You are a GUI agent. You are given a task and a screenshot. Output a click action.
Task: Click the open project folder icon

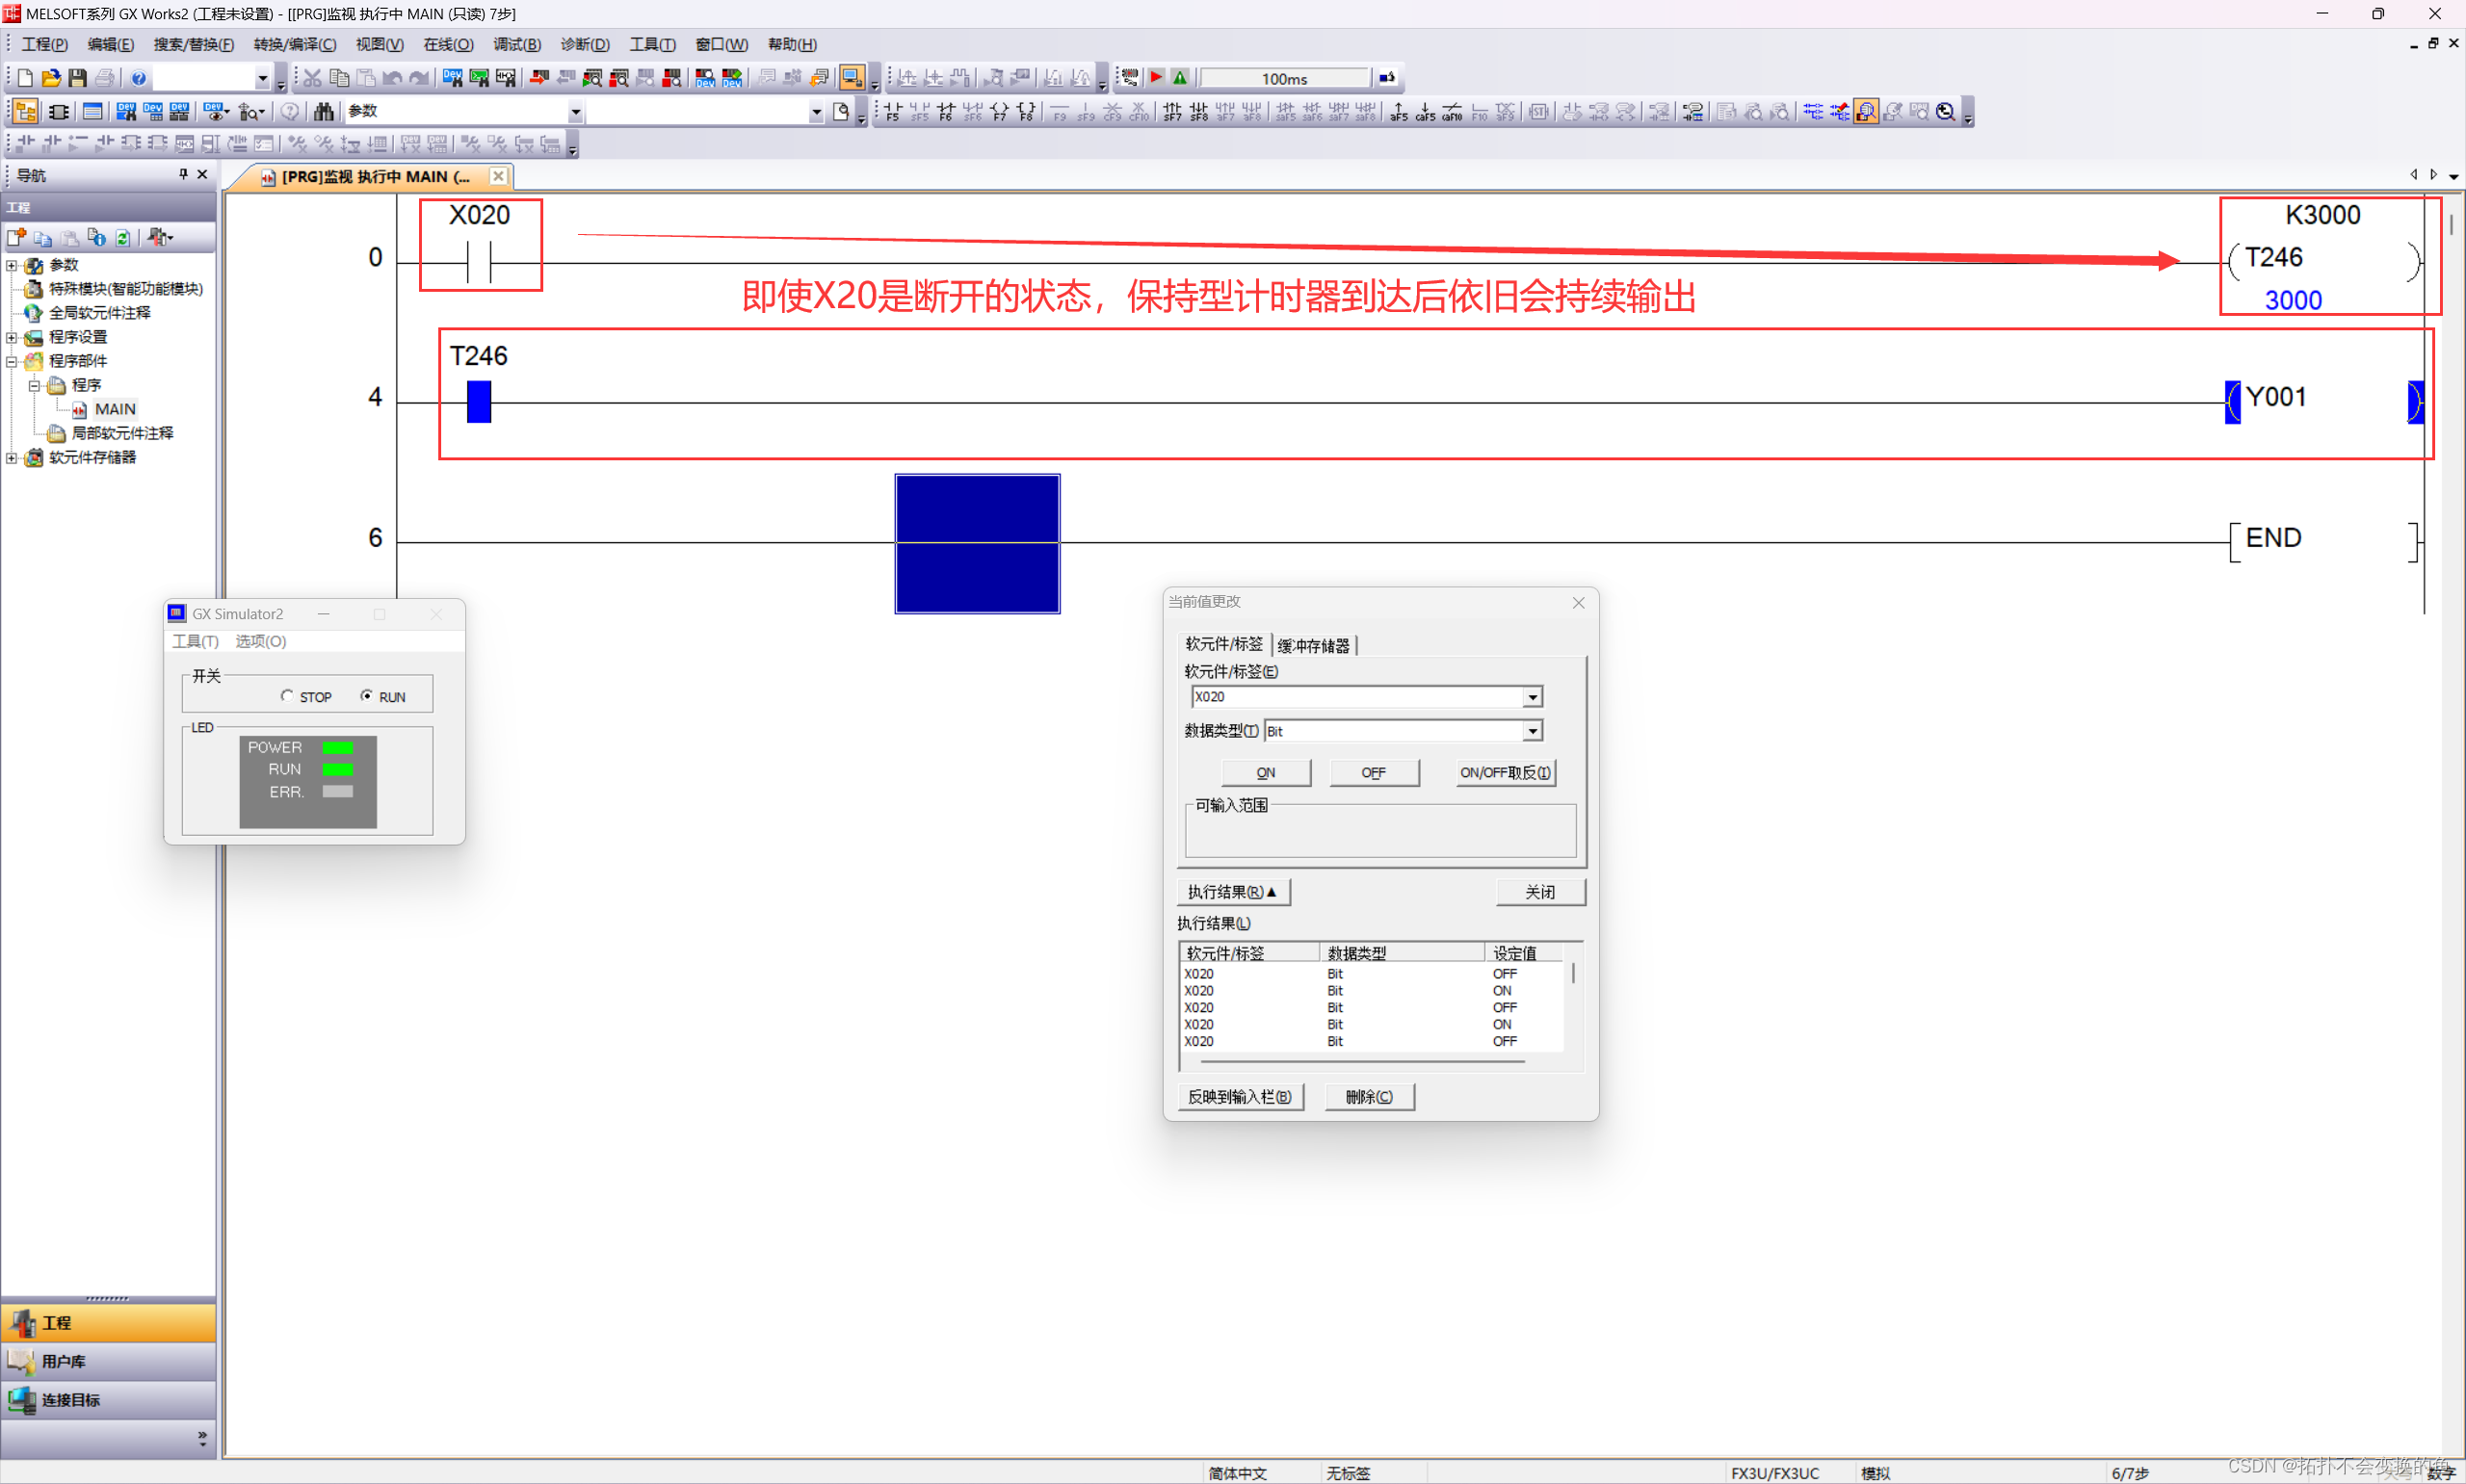51,78
